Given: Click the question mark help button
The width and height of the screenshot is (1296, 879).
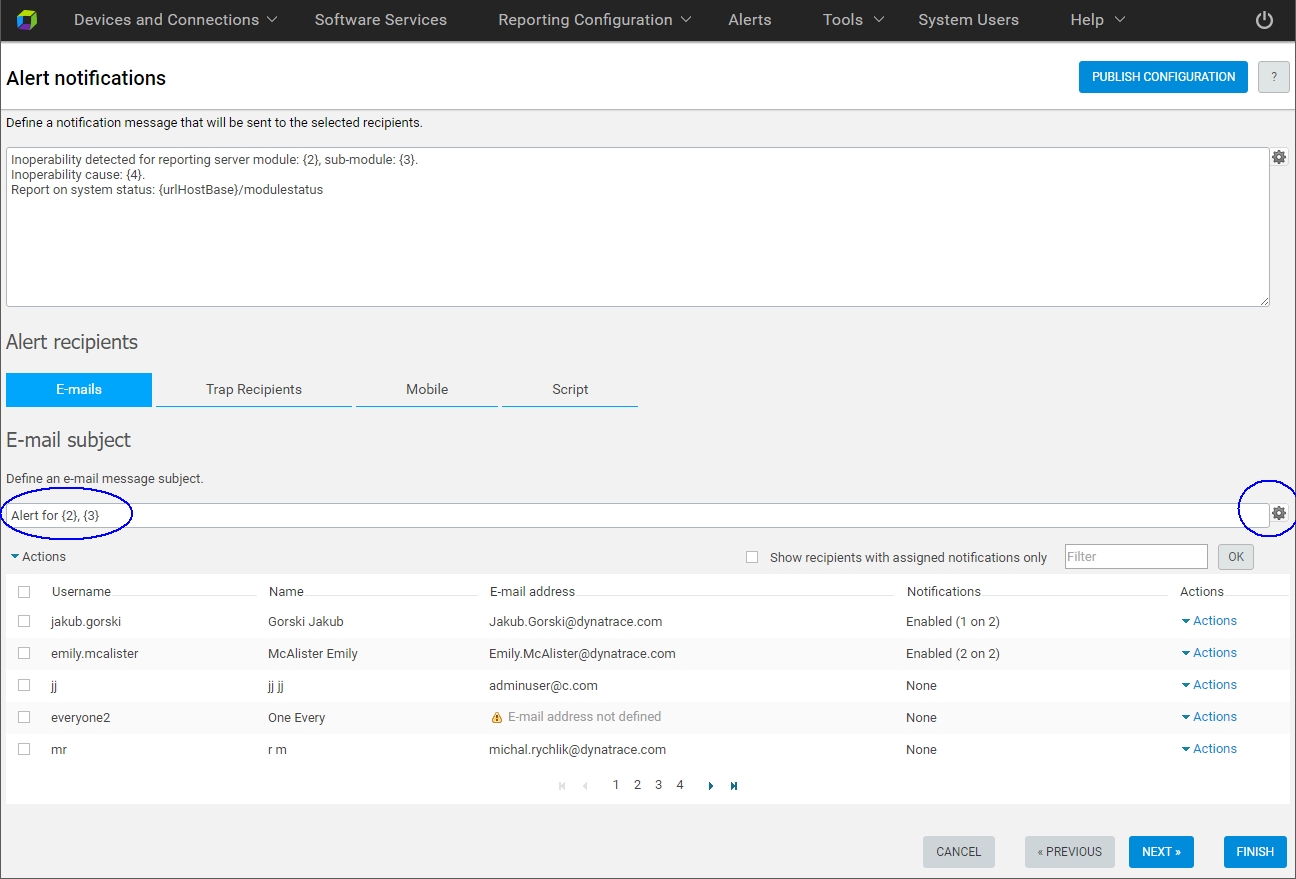Looking at the screenshot, I should (1273, 77).
